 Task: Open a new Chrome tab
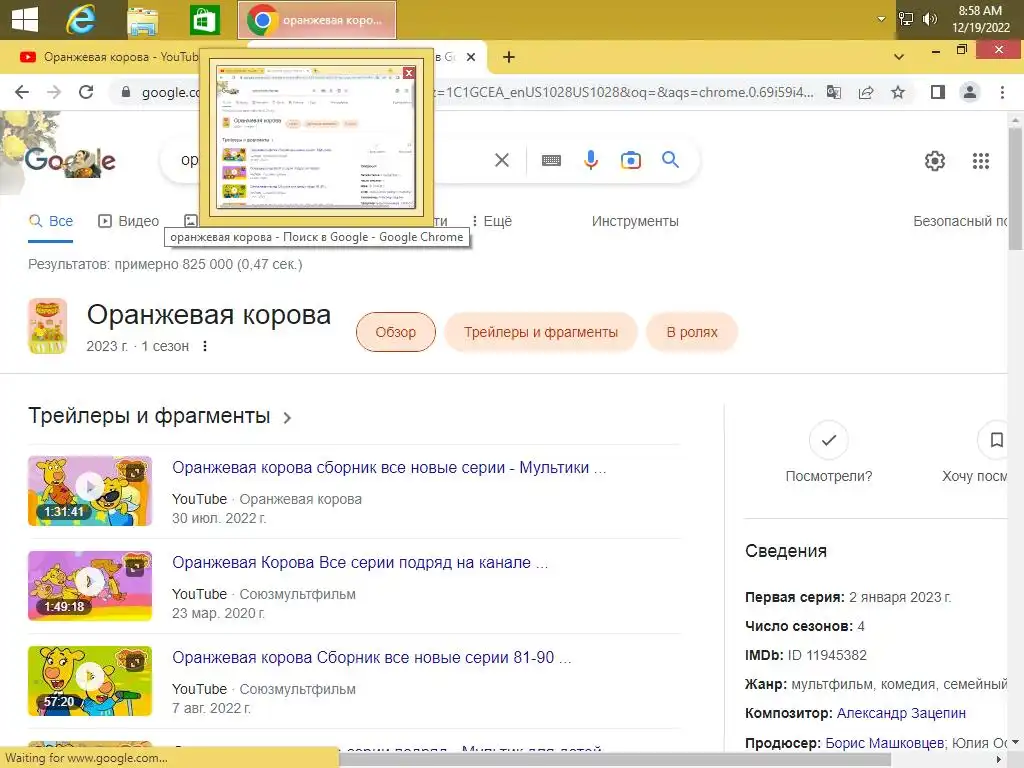click(509, 57)
